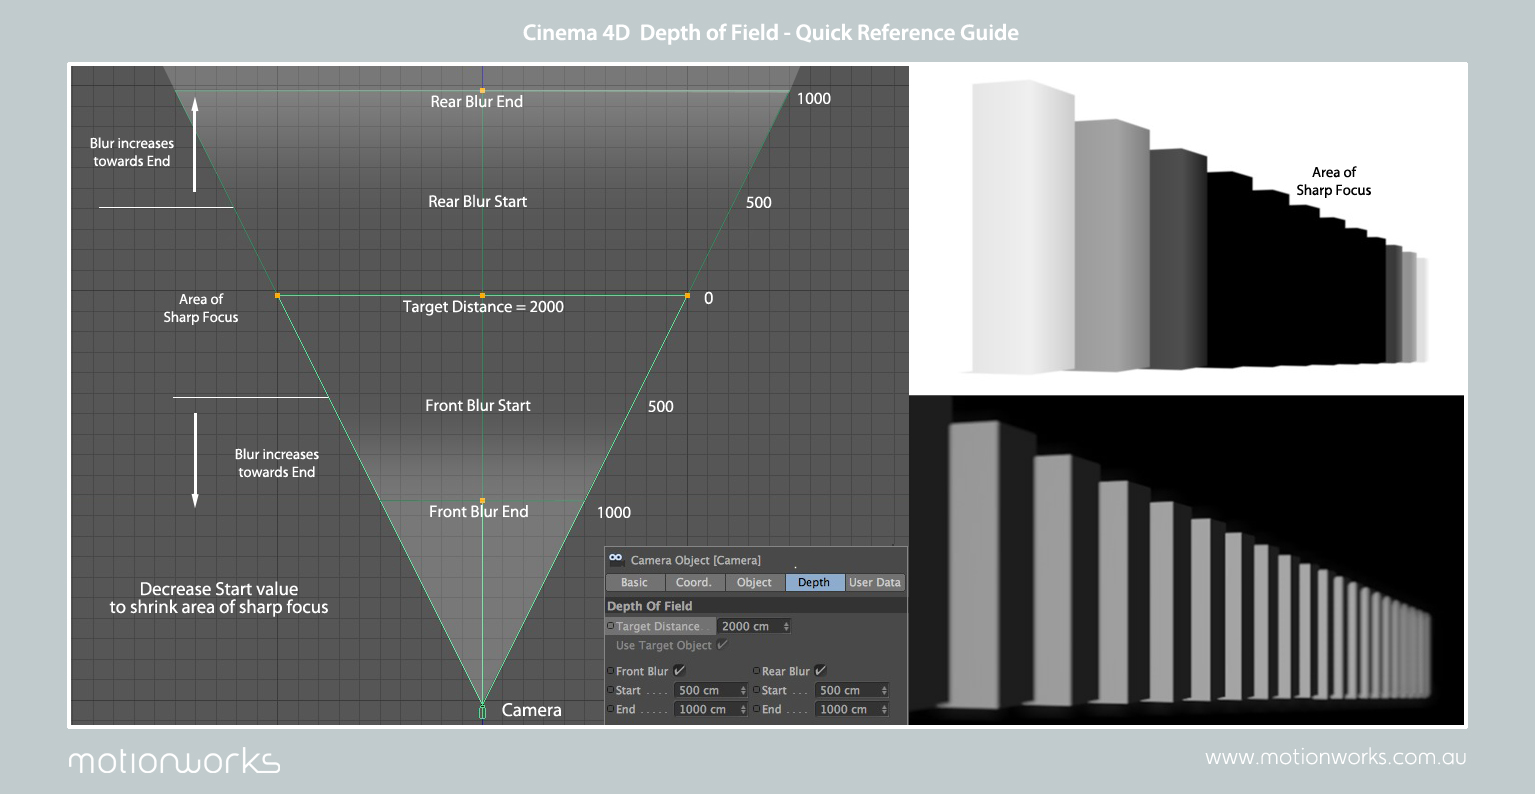Click the Front Blur End 1000 cm field
1535x794 pixels.
point(711,709)
